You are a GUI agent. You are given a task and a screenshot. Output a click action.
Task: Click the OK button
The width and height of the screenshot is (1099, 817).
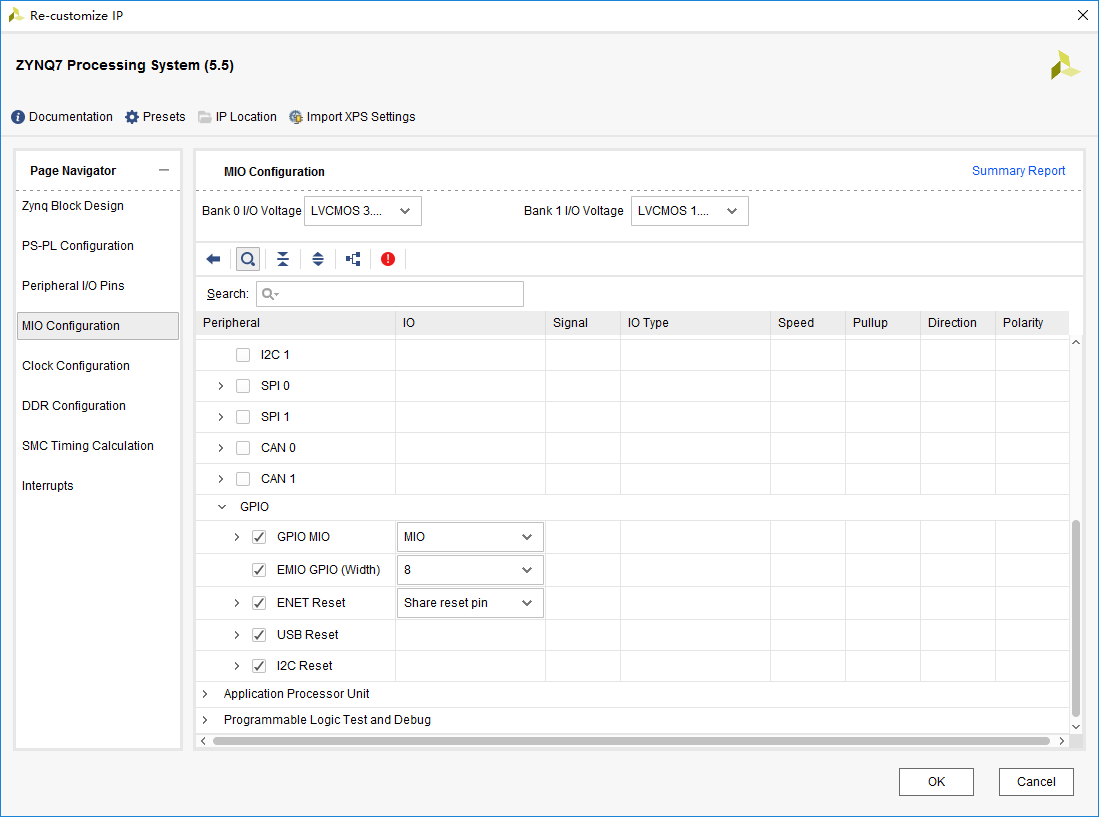coord(936,782)
